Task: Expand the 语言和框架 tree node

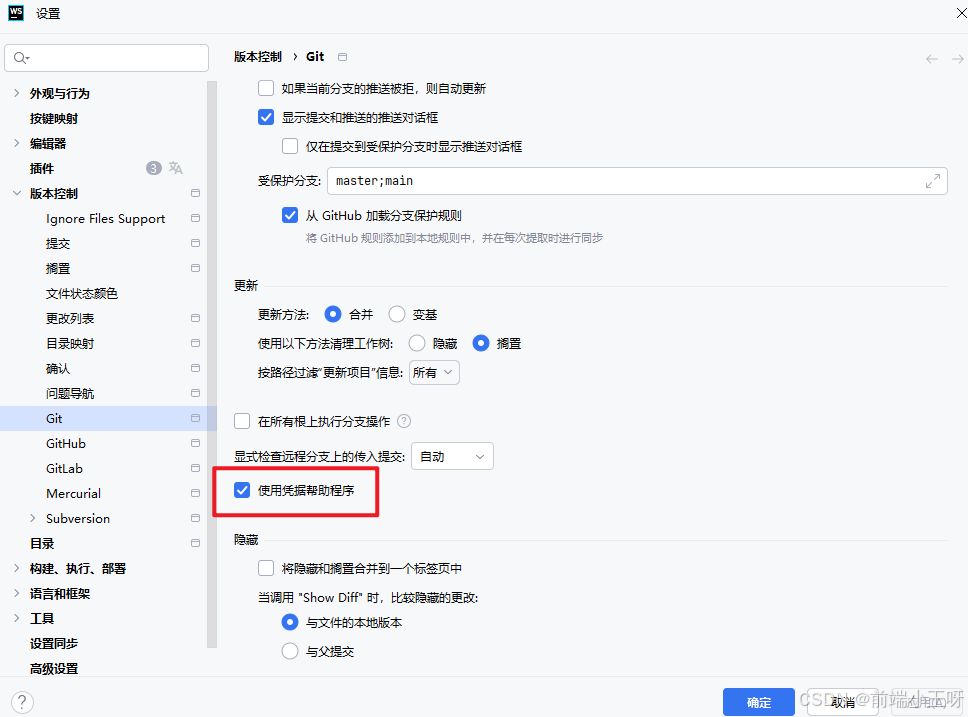Action: (17, 593)
